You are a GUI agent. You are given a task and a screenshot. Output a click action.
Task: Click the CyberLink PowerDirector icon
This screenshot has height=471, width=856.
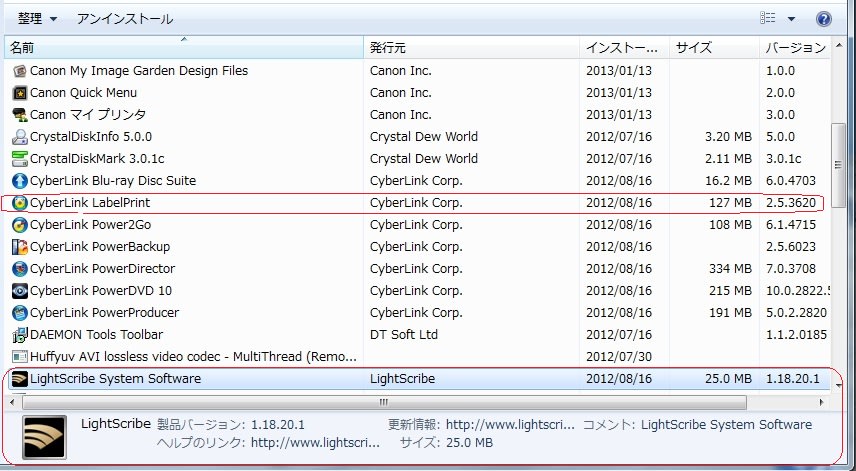[x=20, y=269]
